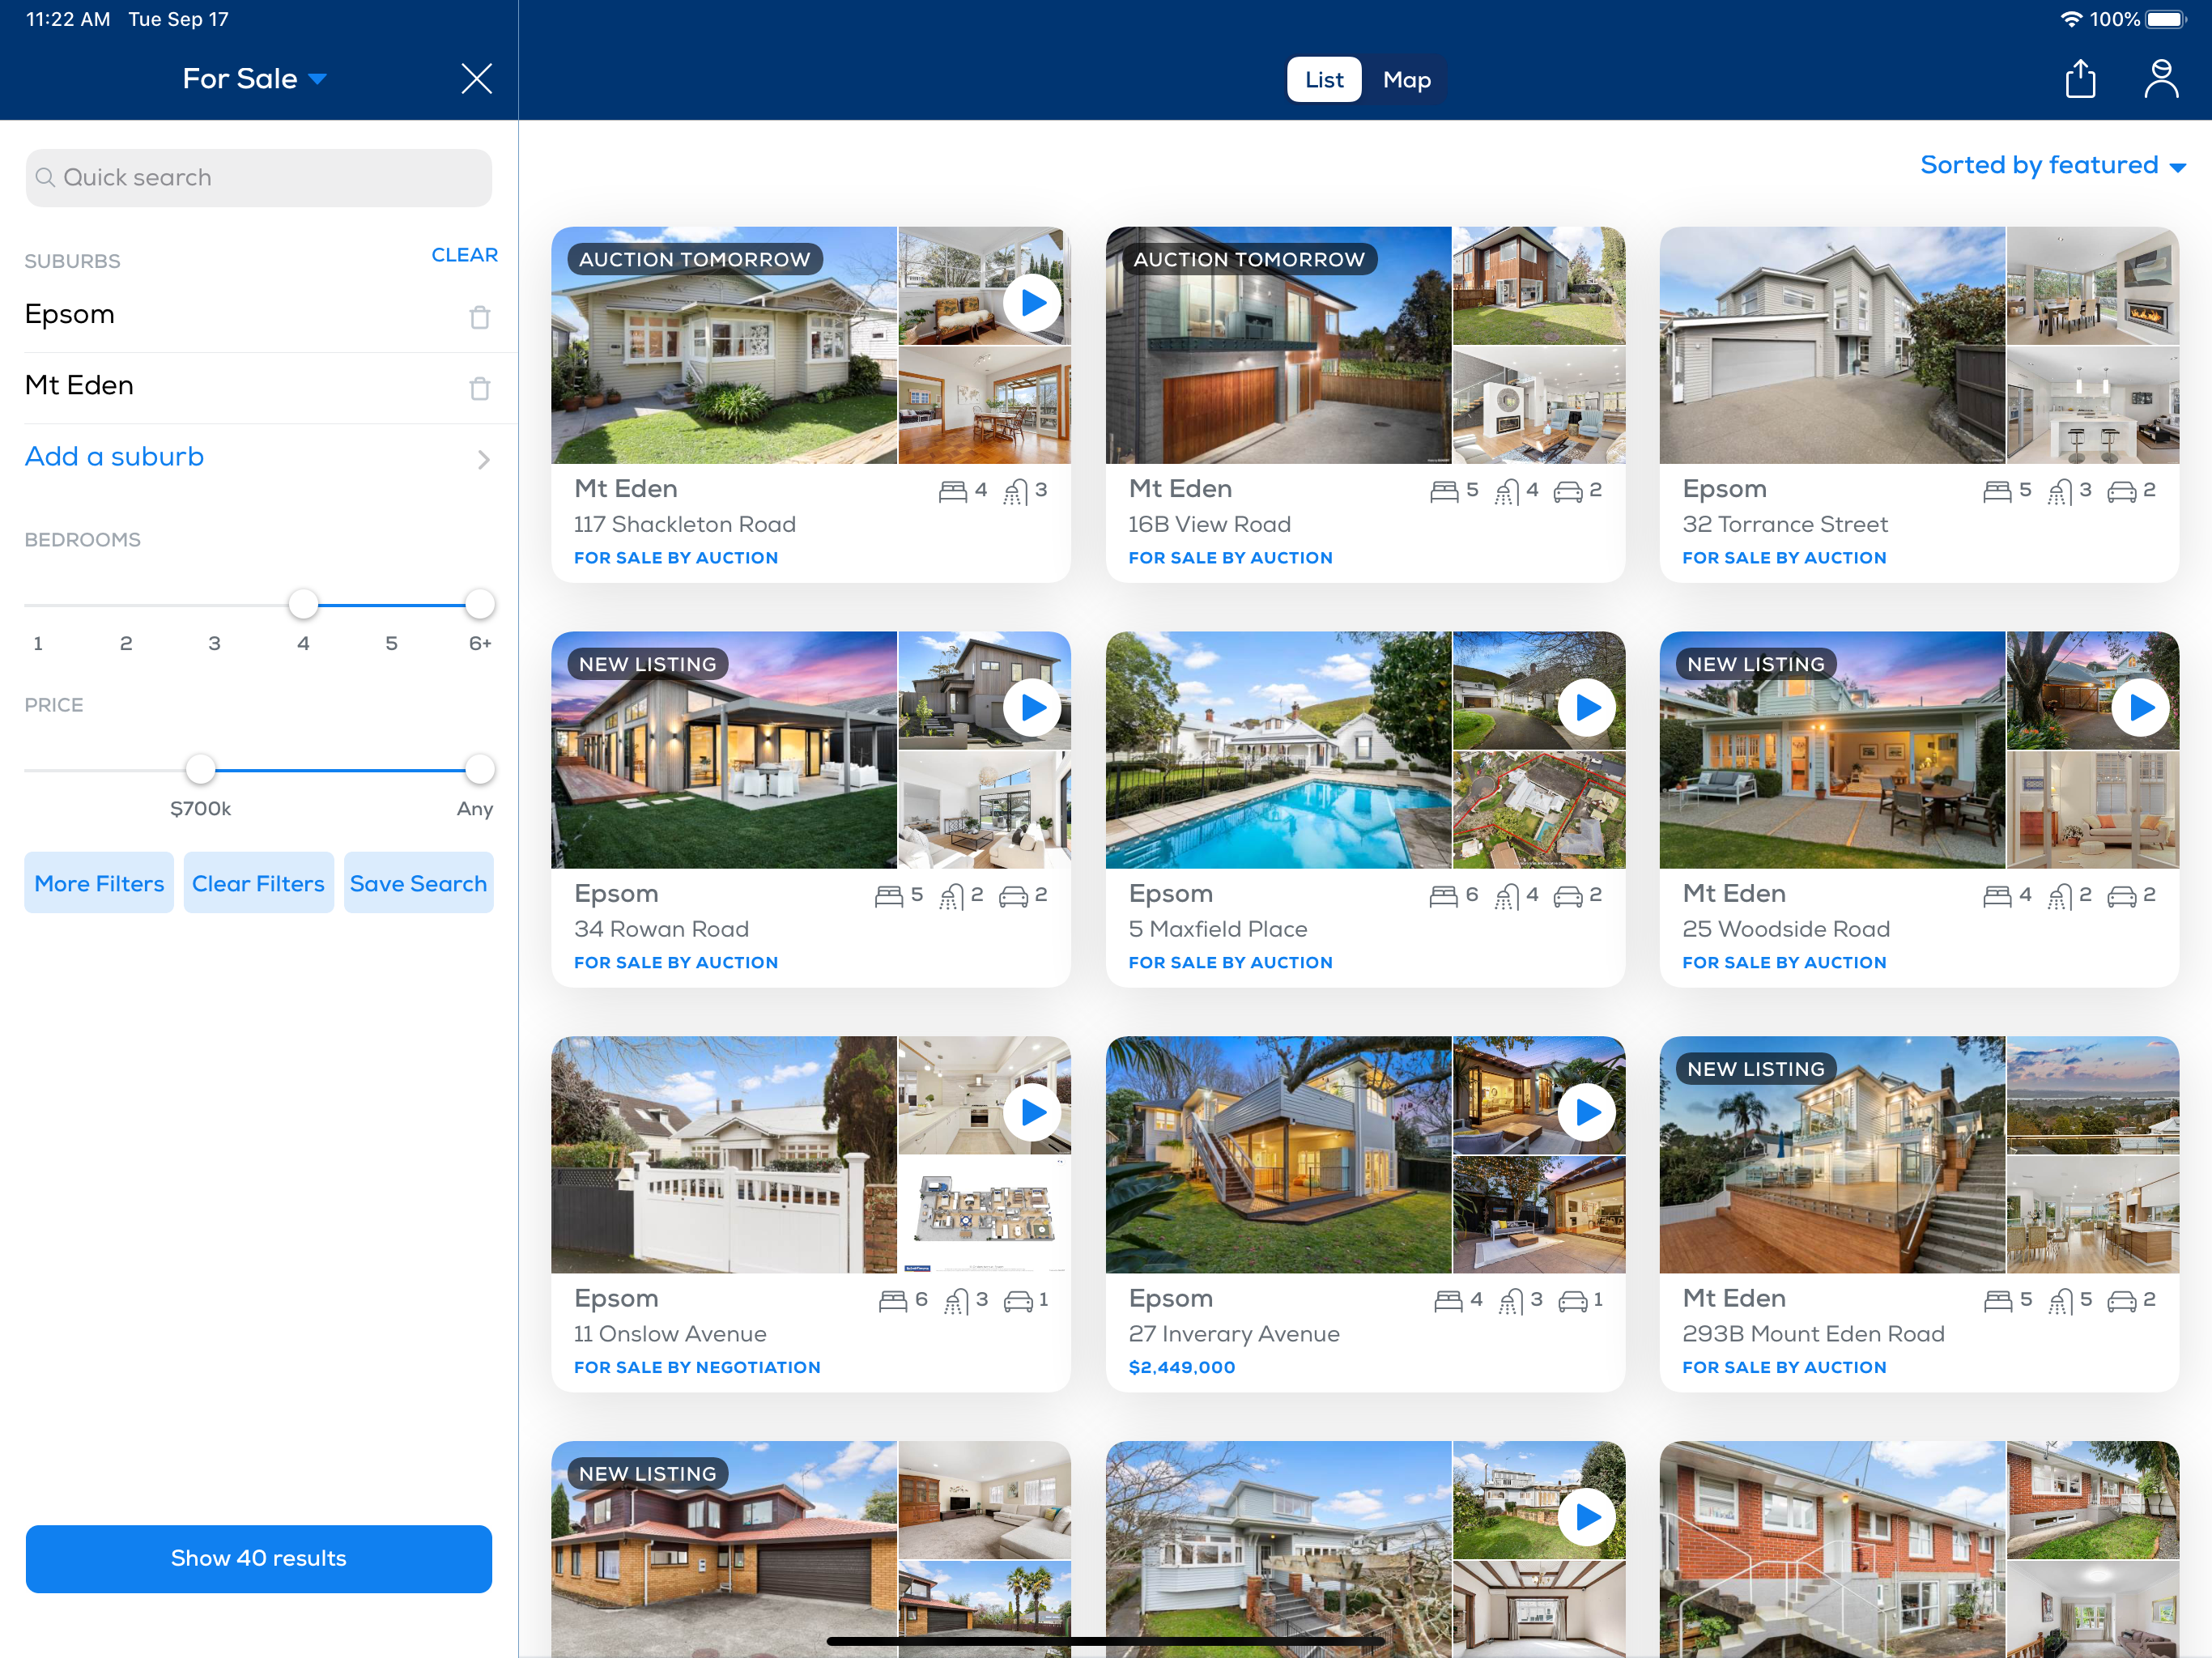Tap car icon on 25 Woodside Road

point(2122,896)
